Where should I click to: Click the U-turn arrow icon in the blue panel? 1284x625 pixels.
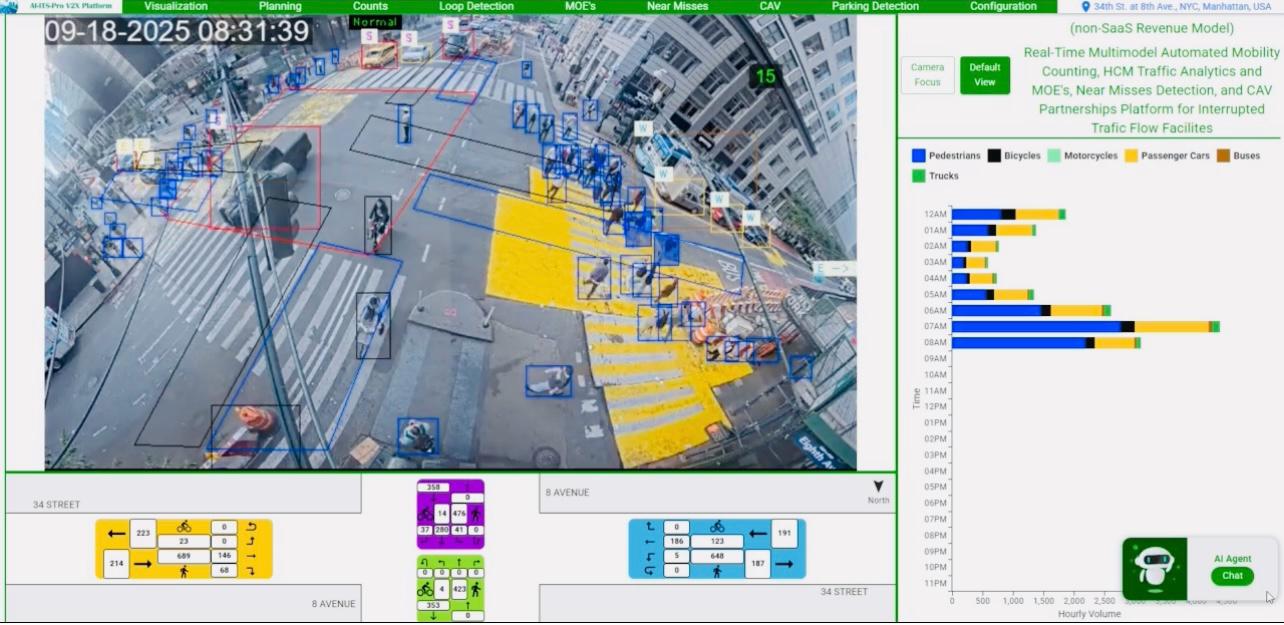pyautogui.click(x=650, y=569)
